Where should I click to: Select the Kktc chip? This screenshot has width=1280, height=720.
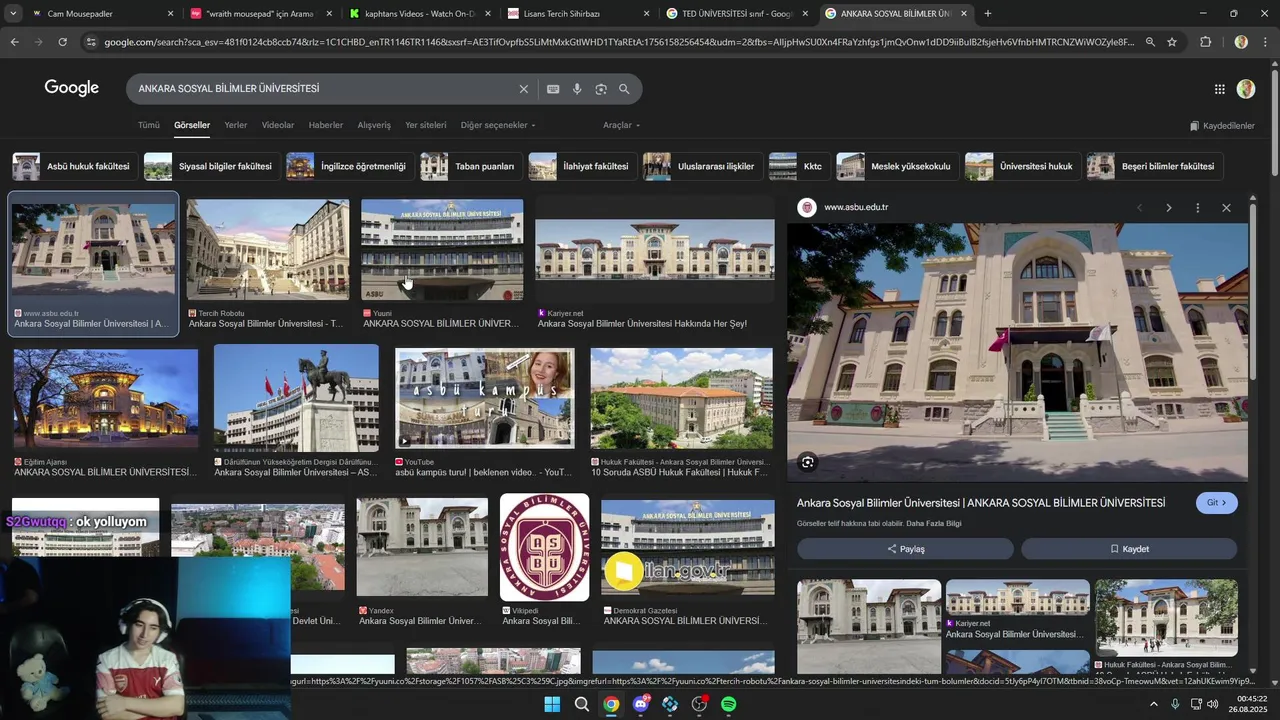click(x=797, y=166)
